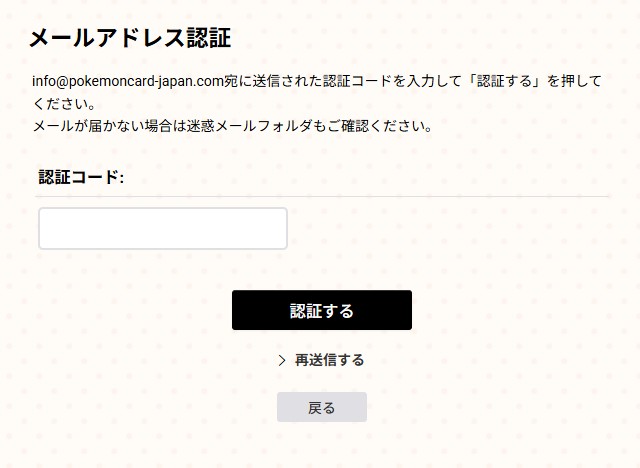Screen dimensions: 640x468
Task: Click the 認証 kanji in the page title
Action: 209,38
